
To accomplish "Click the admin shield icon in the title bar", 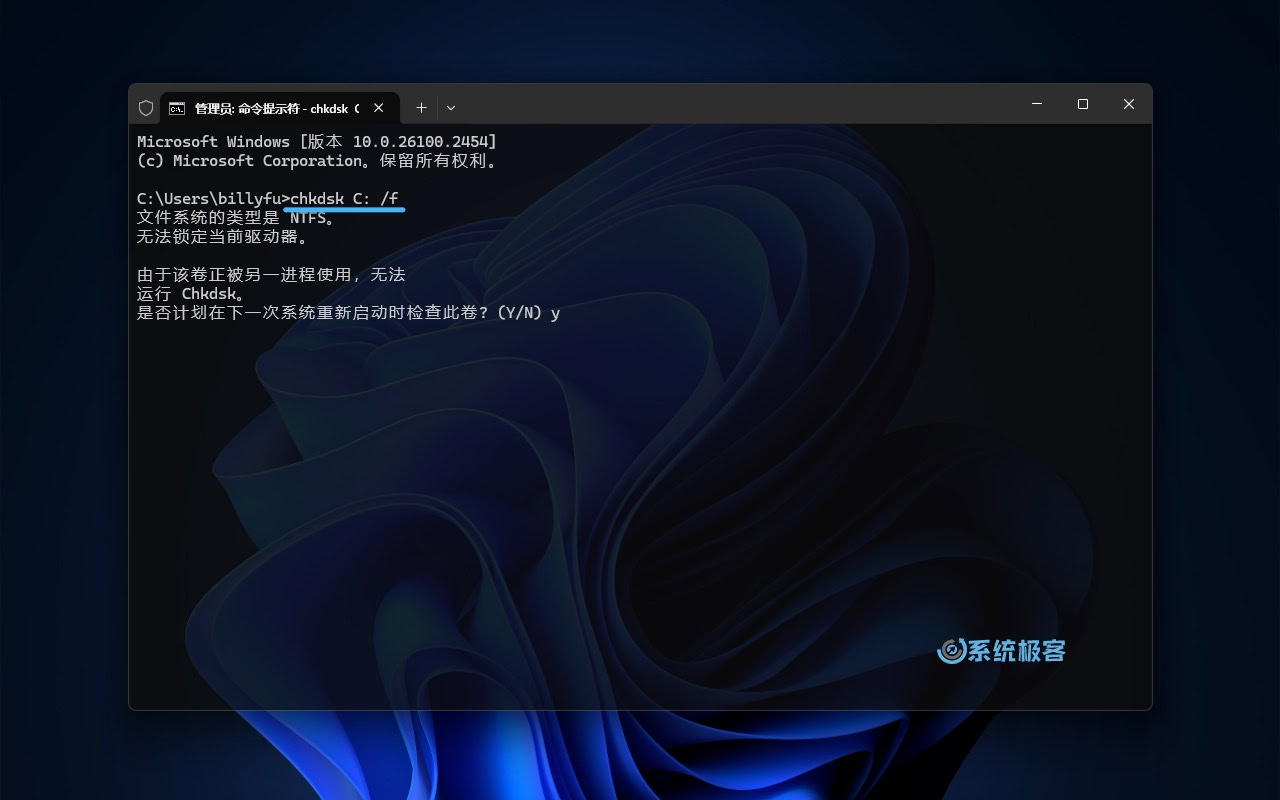I will click(x=146, y=108).
